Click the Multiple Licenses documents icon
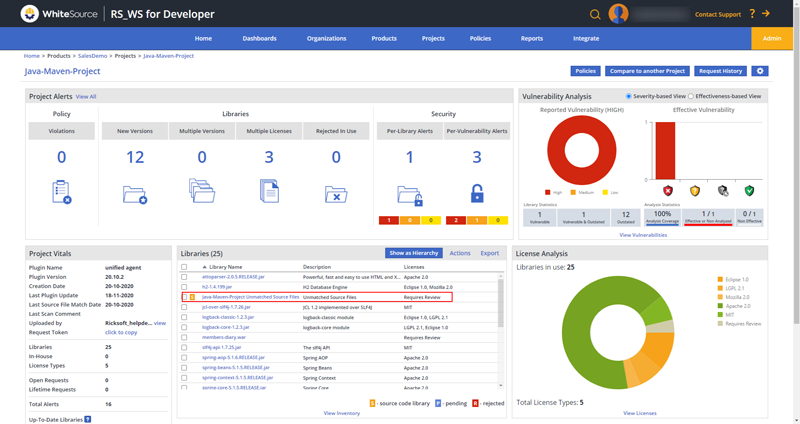 pyautogui.click(x=269, y=191)
